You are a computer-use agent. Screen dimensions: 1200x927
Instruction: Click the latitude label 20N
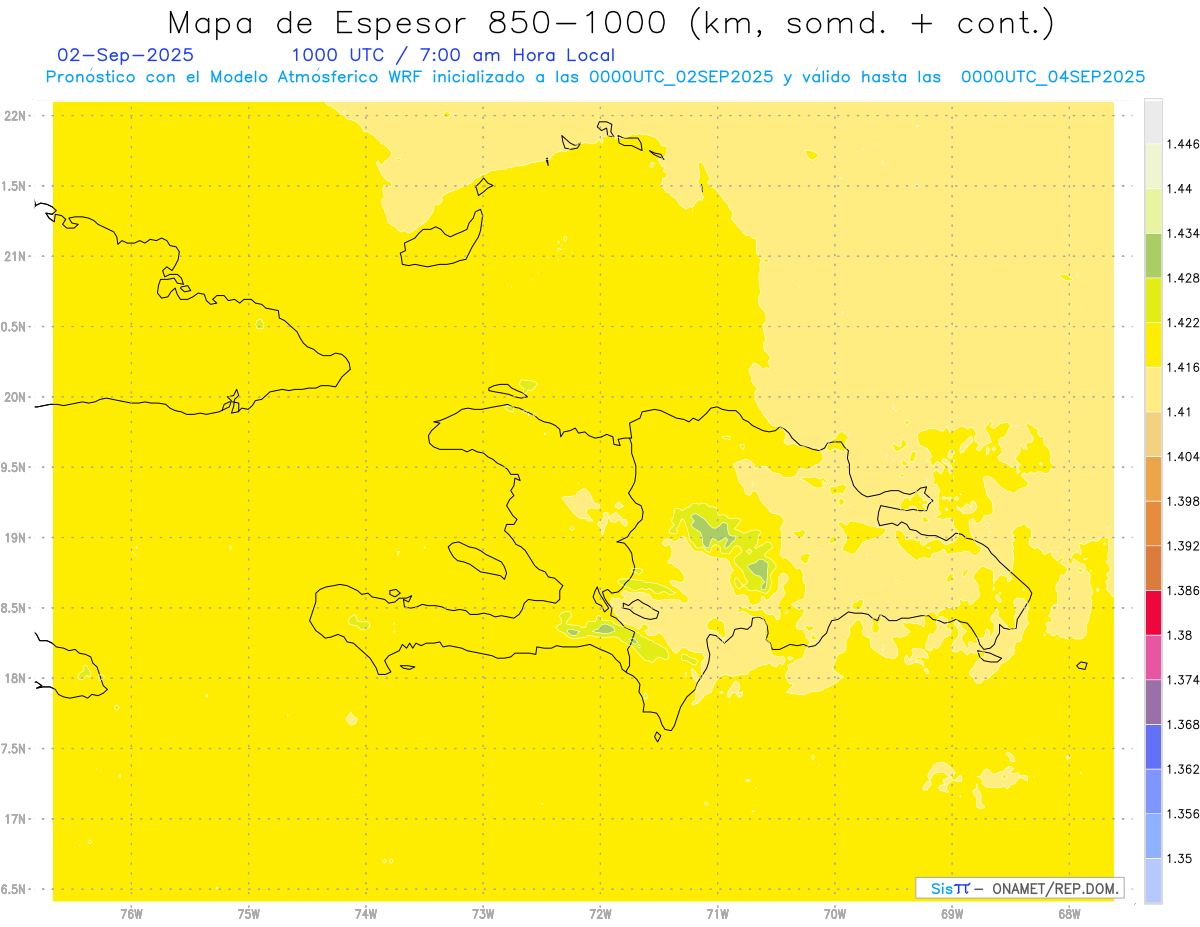click(x=15, y=397)
